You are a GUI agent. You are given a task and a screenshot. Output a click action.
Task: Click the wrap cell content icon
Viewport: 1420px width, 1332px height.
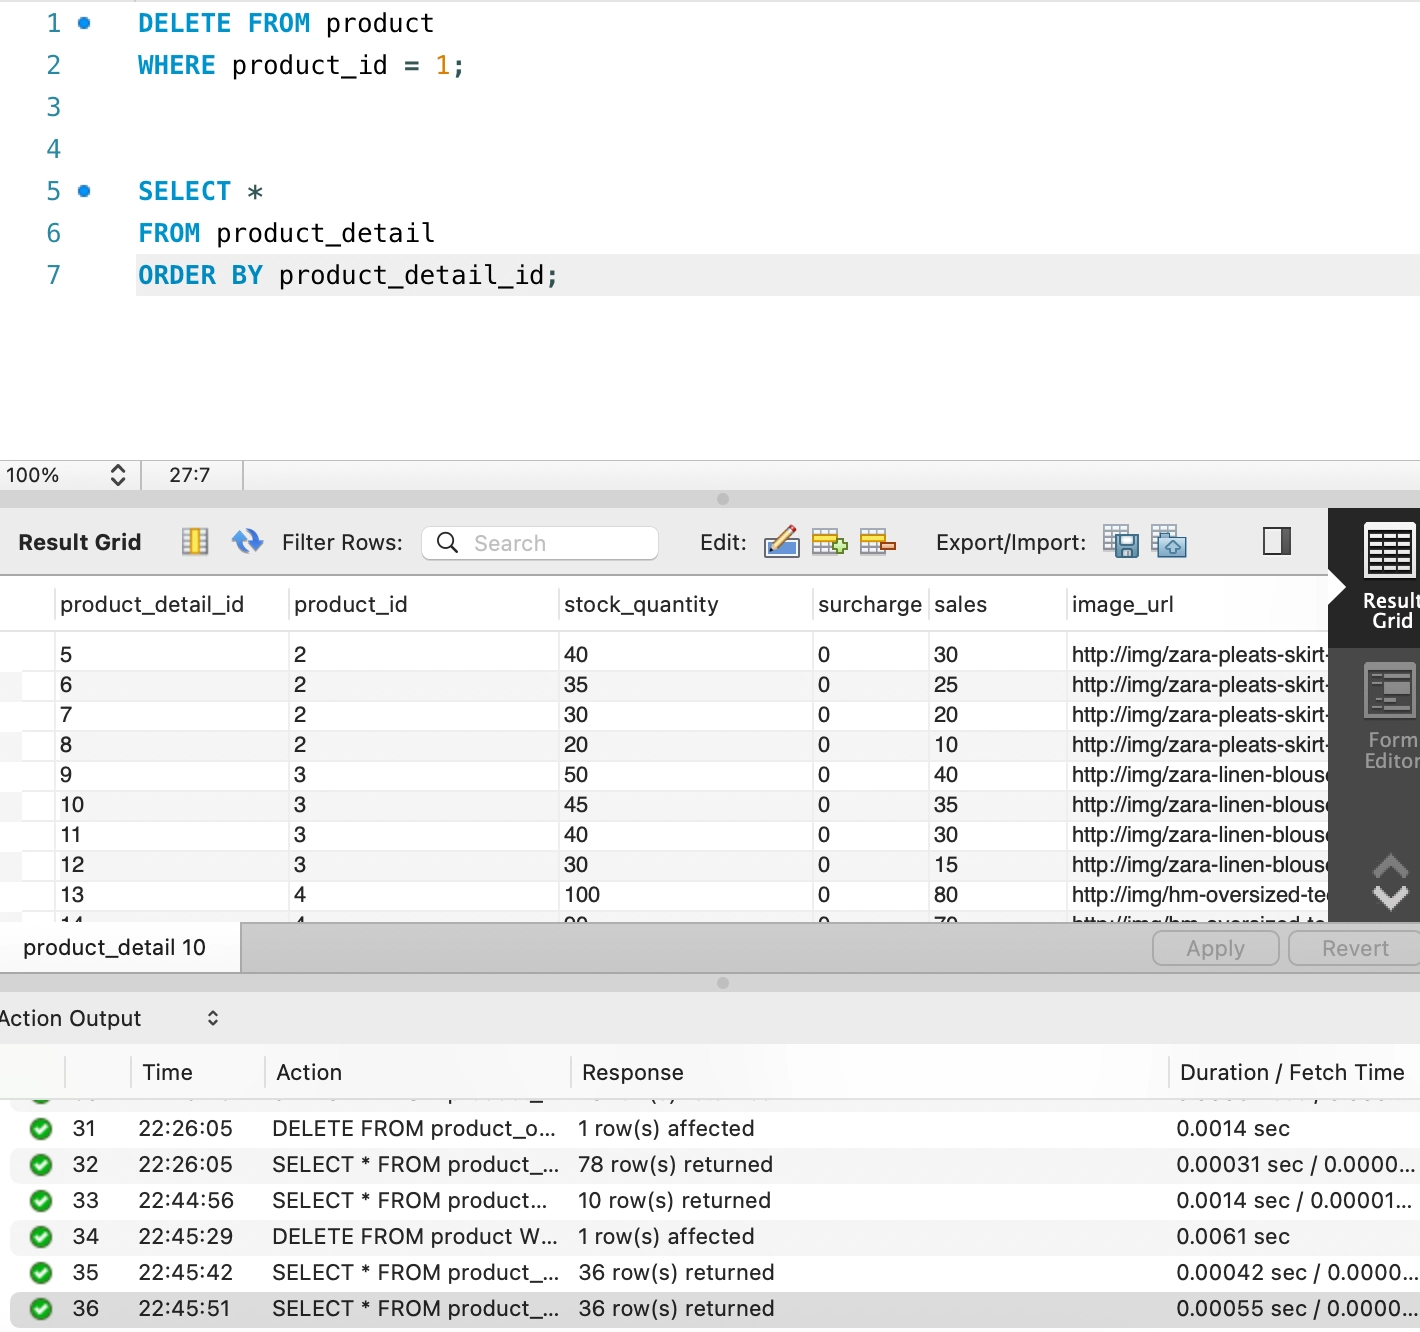pos(195,542)
